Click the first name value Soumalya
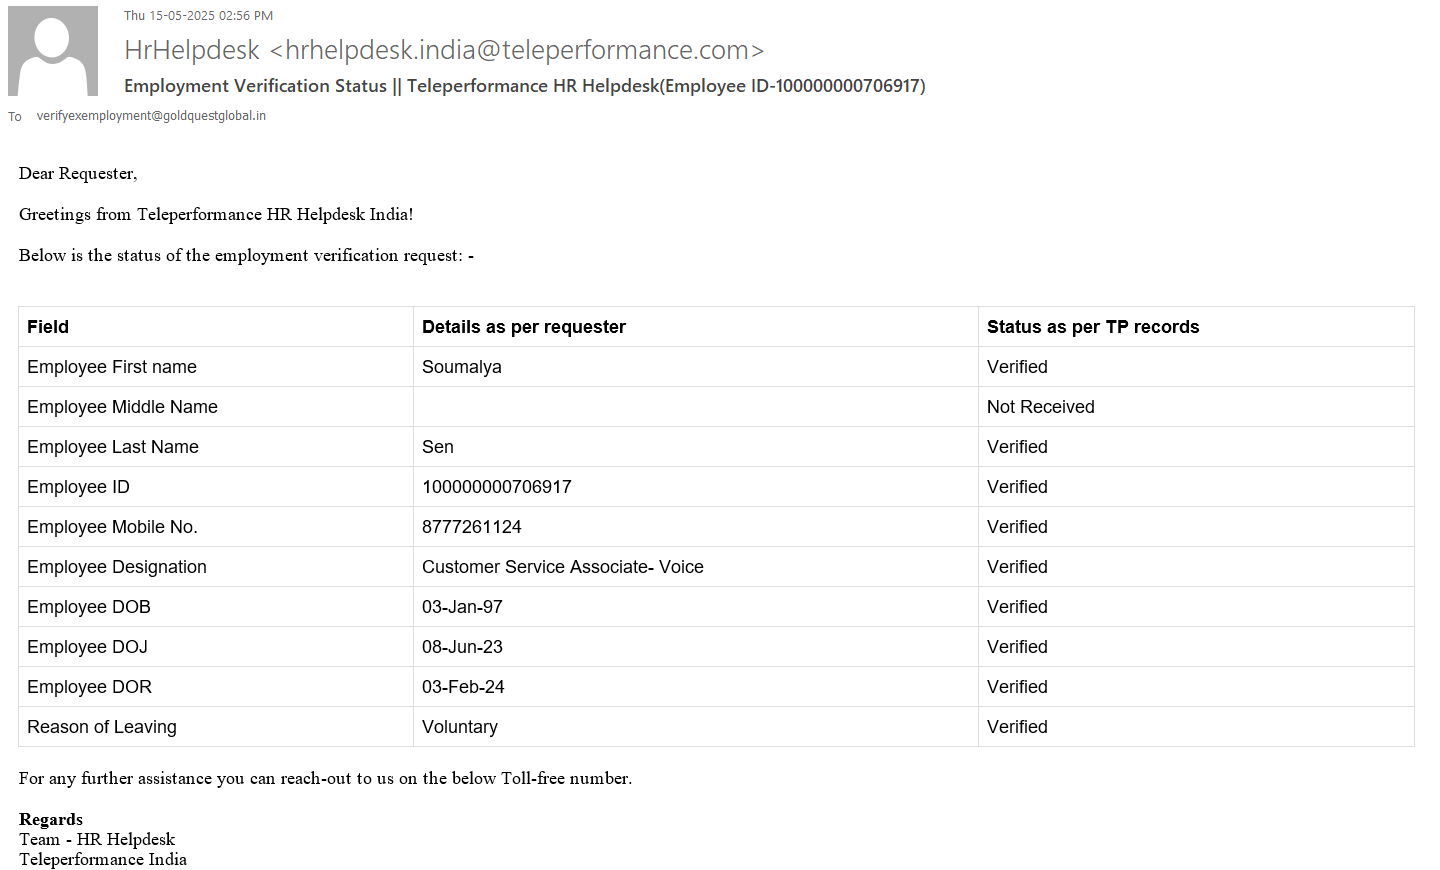Screen dimensions: 1440x870 [x=462, y=367]
